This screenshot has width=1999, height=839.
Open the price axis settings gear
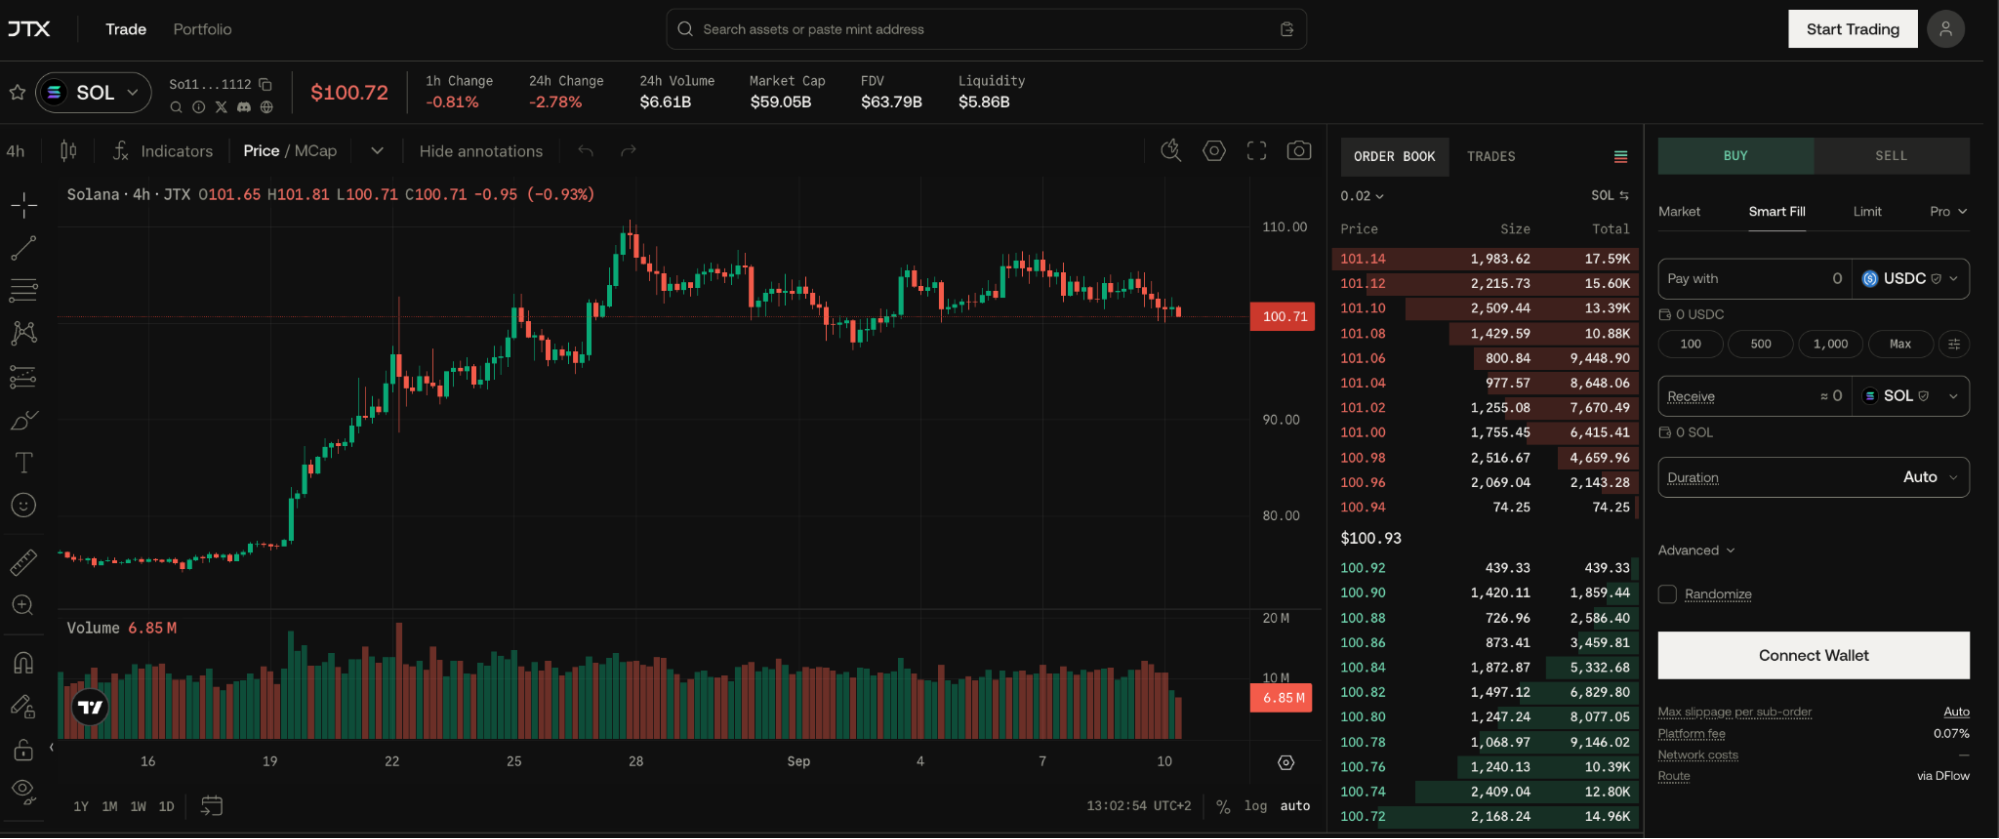(x=1286, y=763)
